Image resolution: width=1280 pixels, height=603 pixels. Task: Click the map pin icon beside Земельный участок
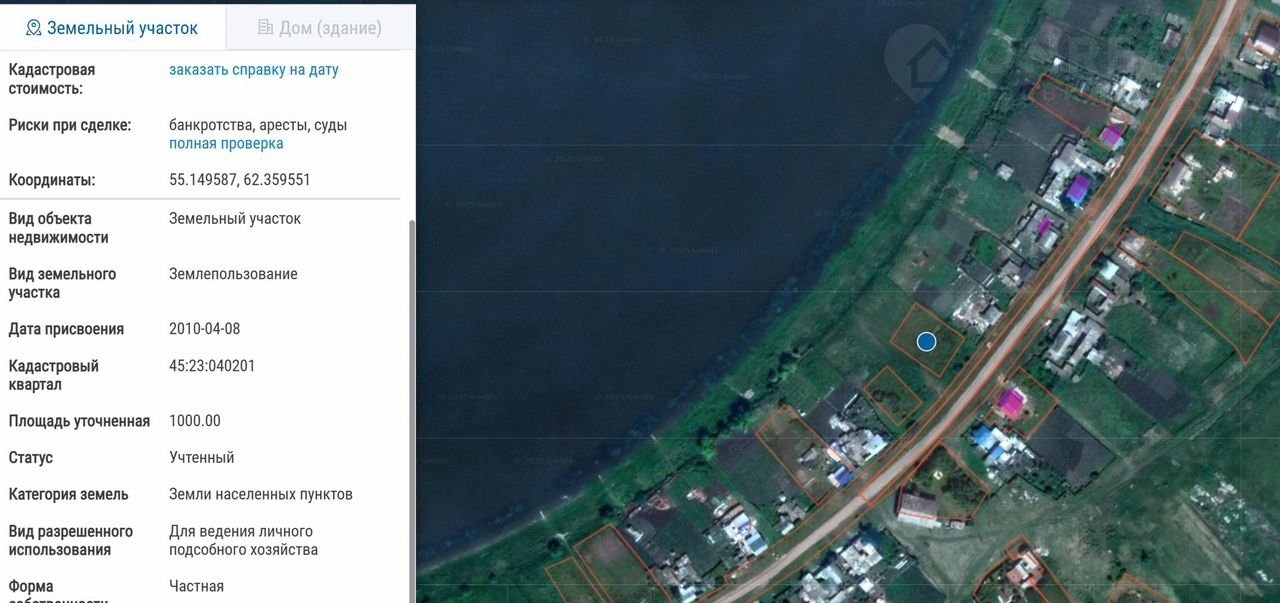click(33, 28)
